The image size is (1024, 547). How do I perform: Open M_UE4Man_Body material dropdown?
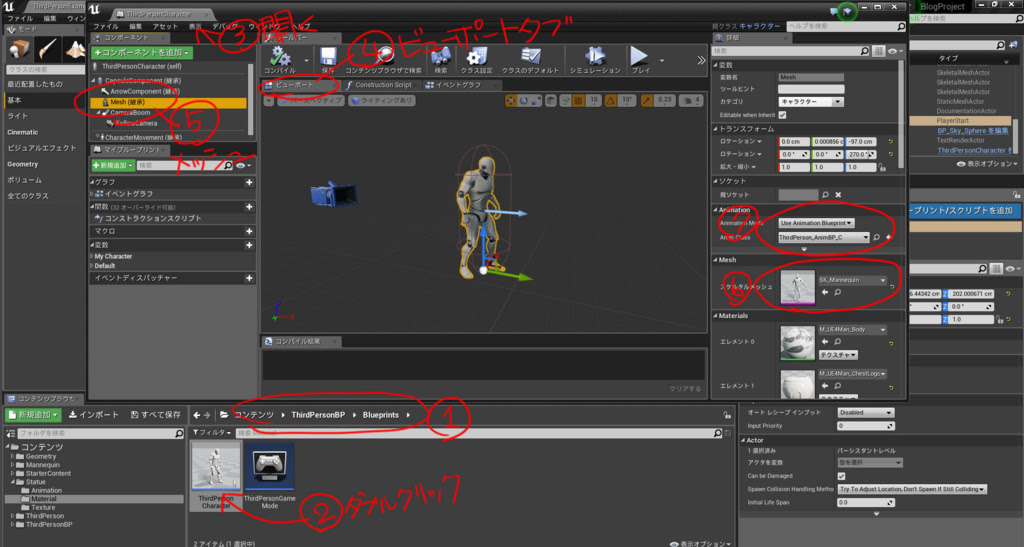(852, 330)
